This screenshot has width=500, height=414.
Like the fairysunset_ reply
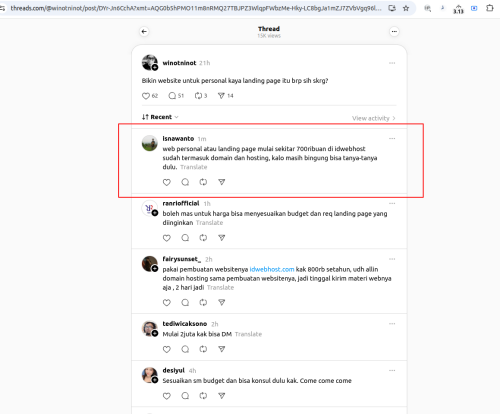(167, 302)
